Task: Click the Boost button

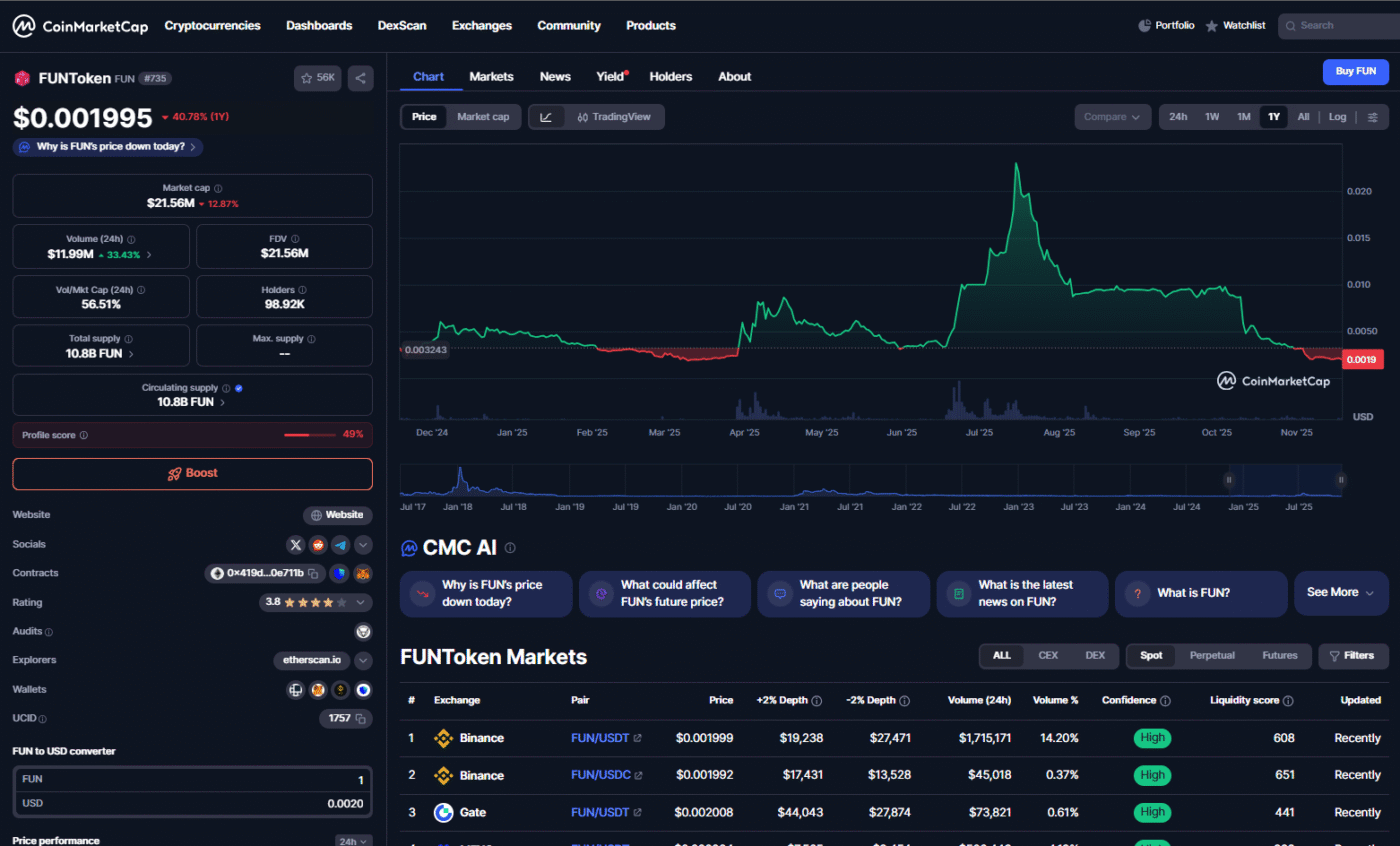Action: (192, 474)
